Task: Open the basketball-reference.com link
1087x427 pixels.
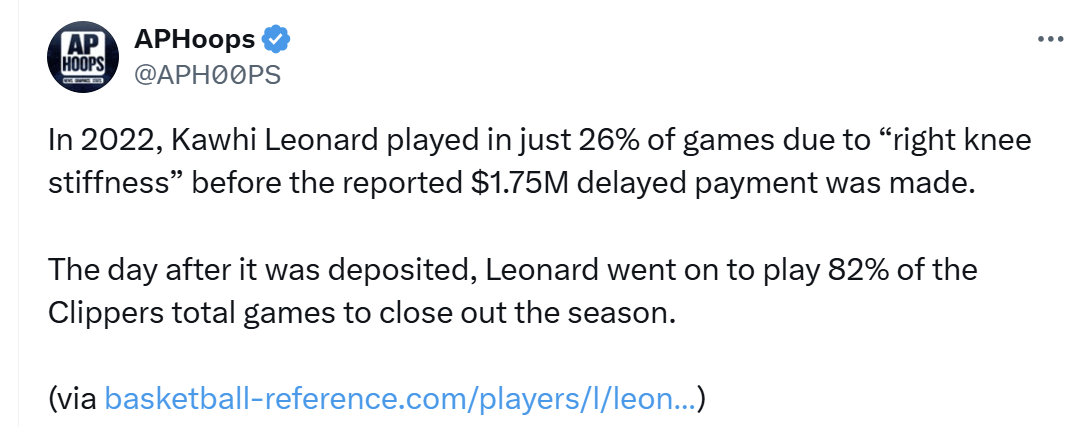Action: [400, 399]
